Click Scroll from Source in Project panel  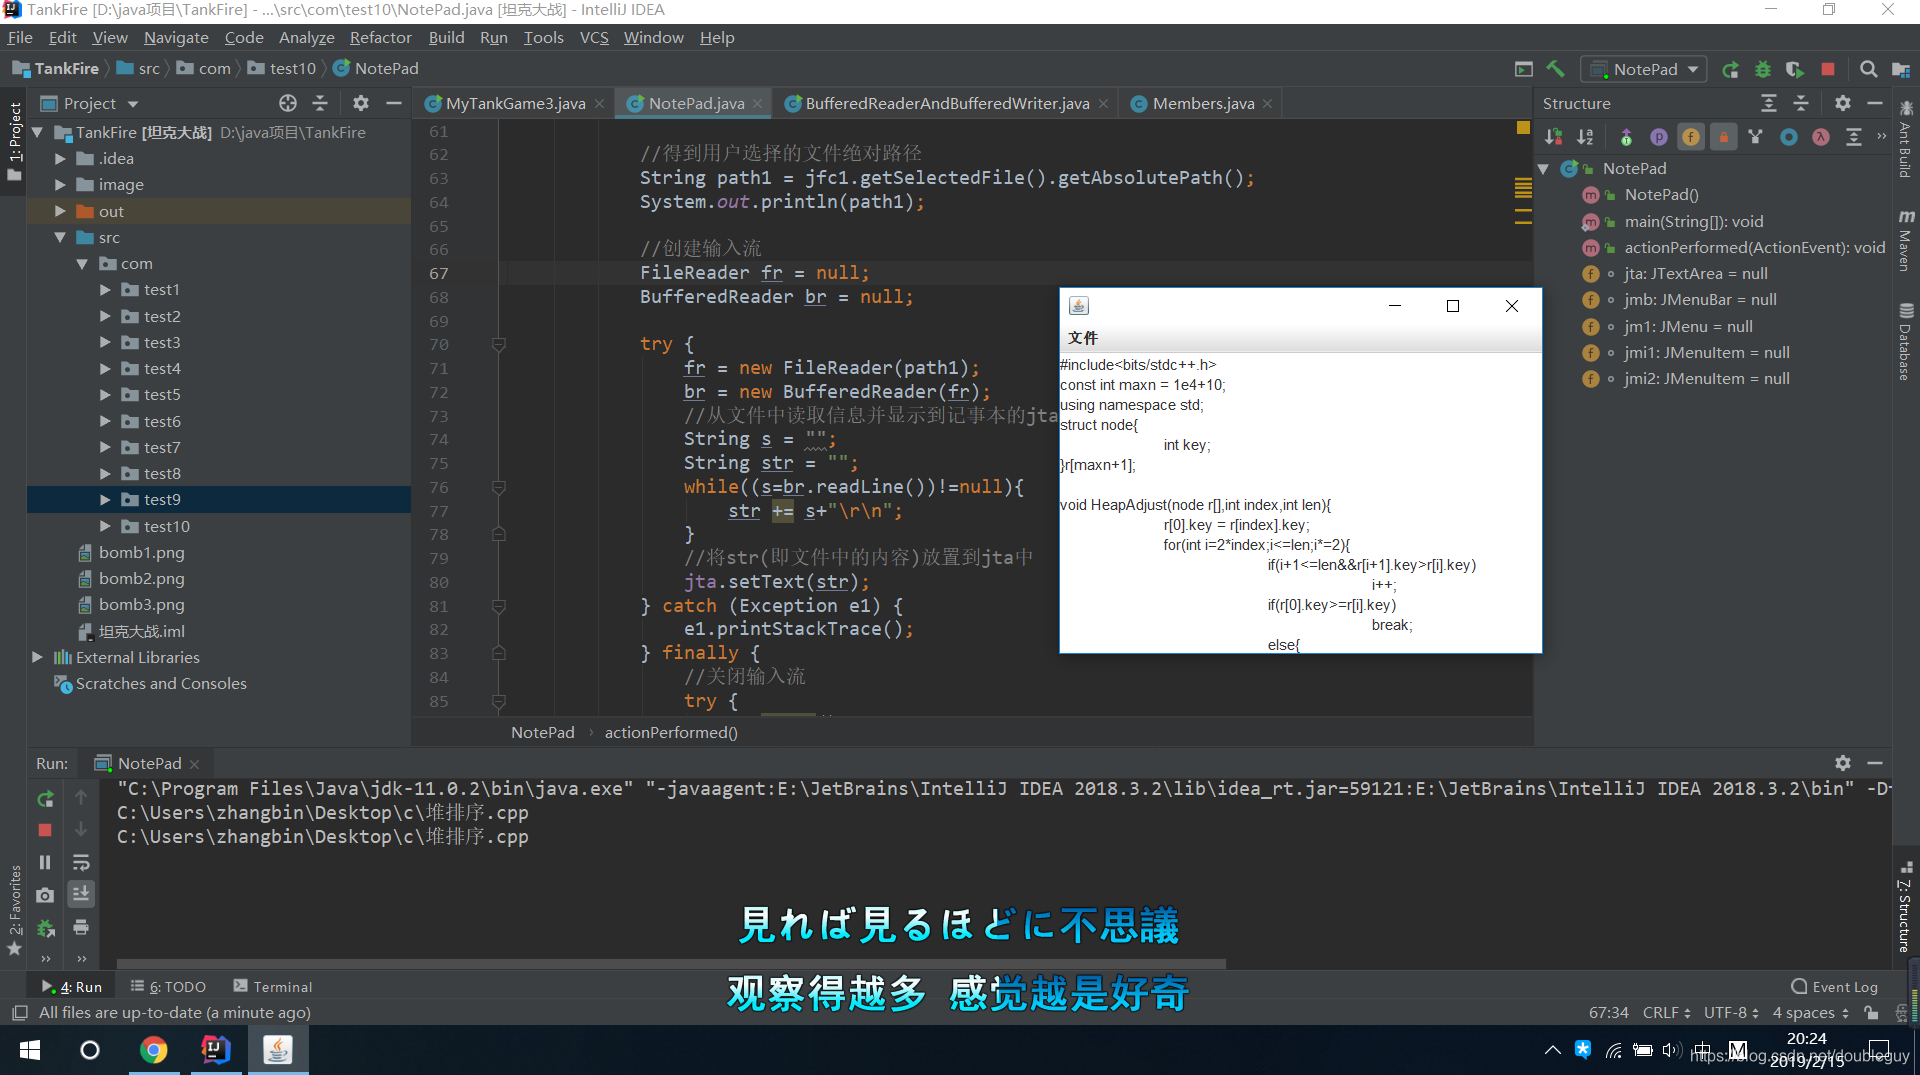pos(288,103)
